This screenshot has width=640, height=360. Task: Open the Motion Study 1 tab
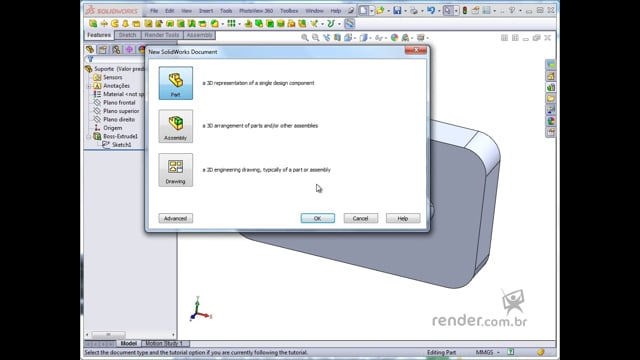pos(164,343)
